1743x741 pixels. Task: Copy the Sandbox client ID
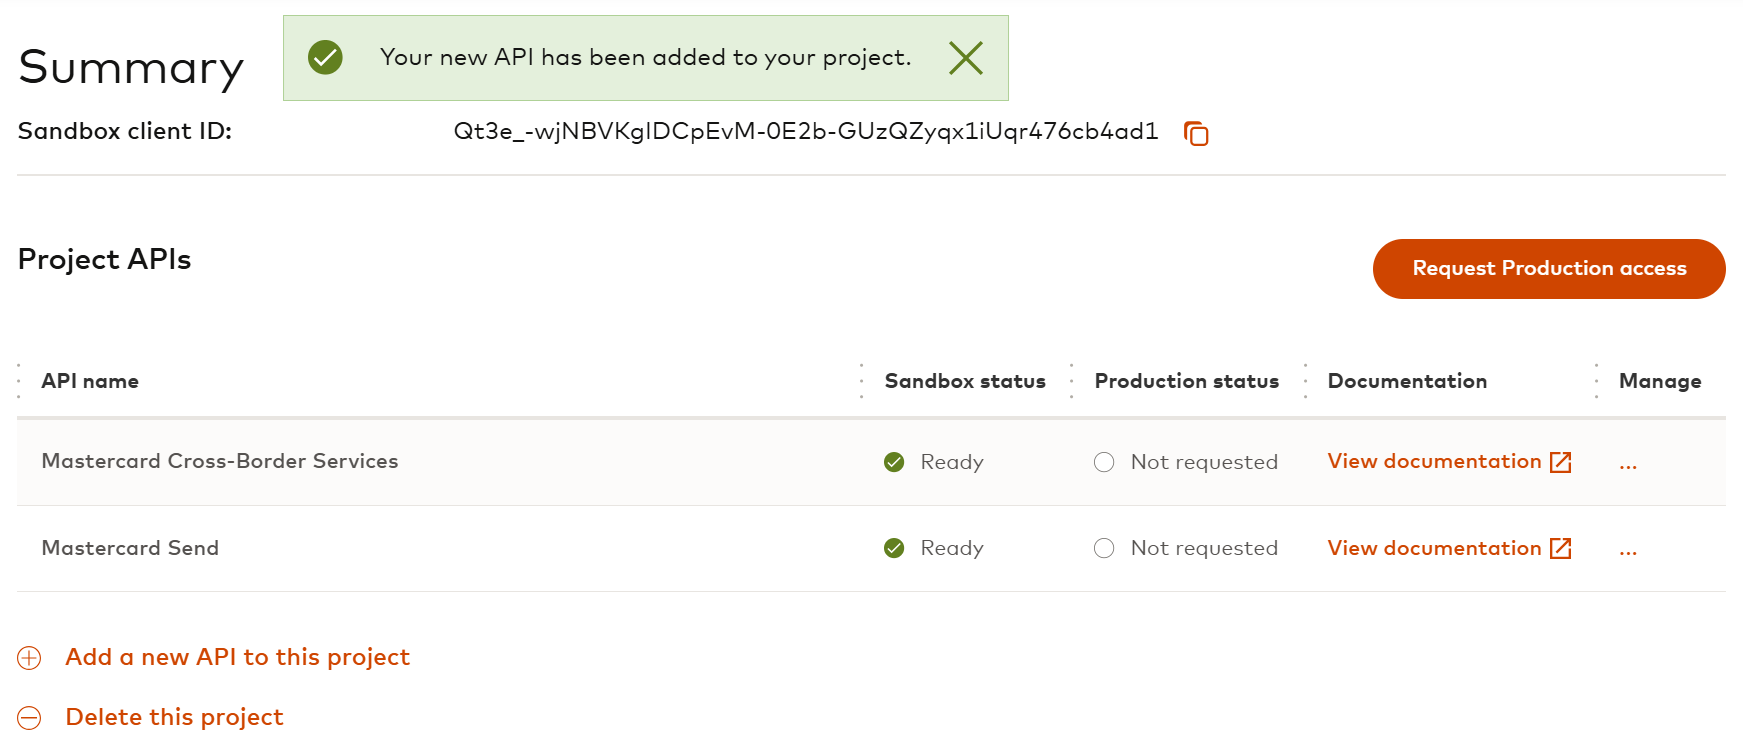click(1196, 133)
